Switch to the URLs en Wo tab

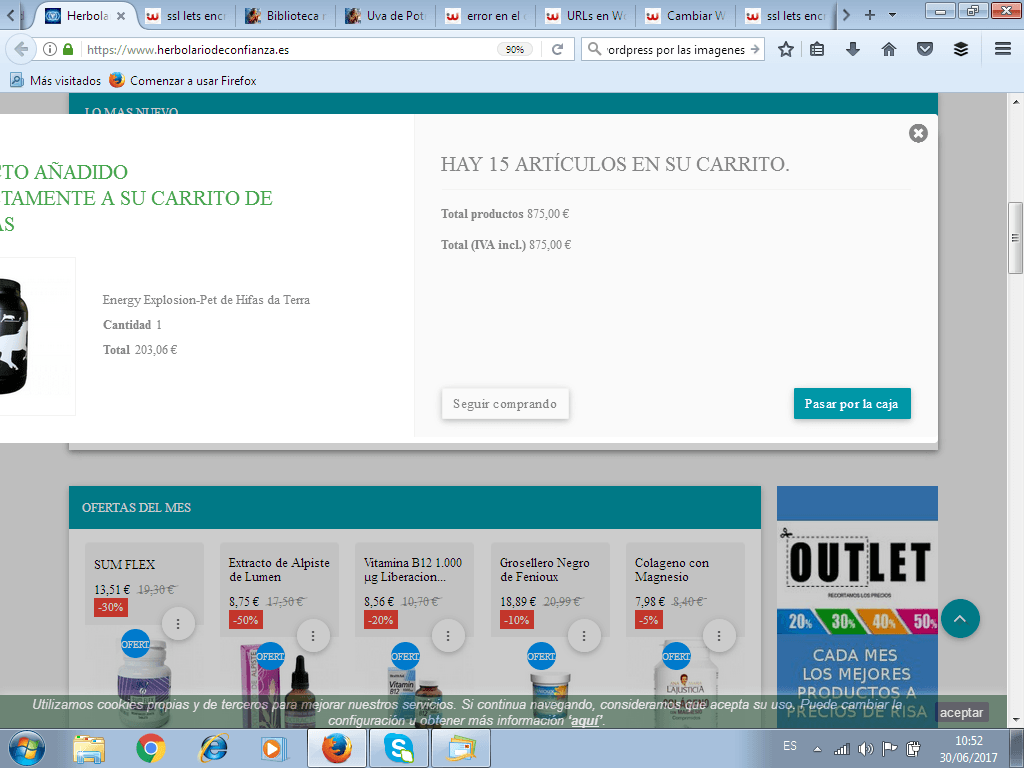click(586, 16)
